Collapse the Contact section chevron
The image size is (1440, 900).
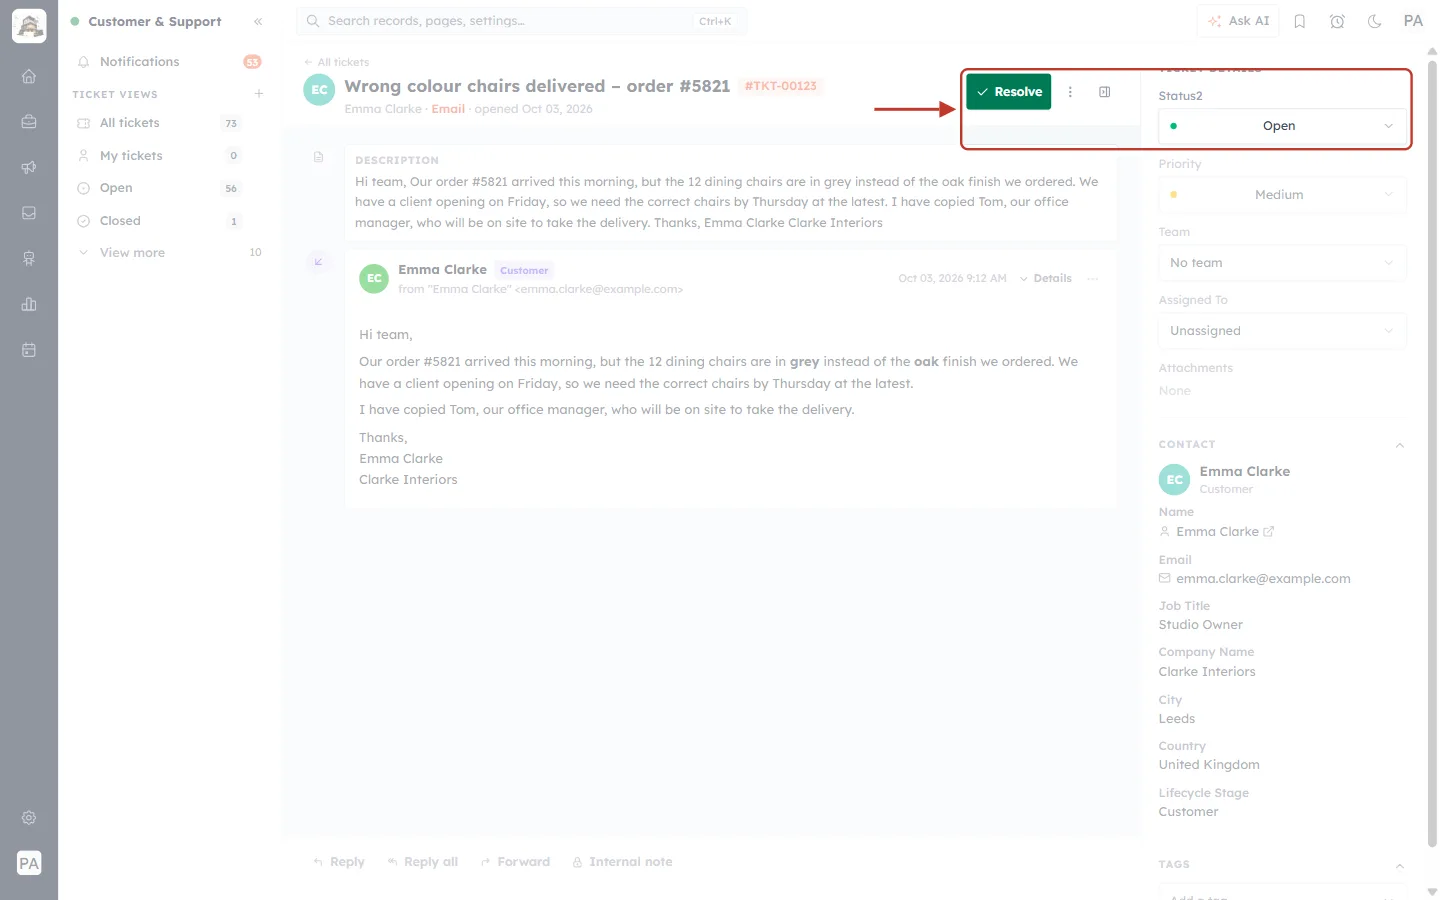point(1400,445)
